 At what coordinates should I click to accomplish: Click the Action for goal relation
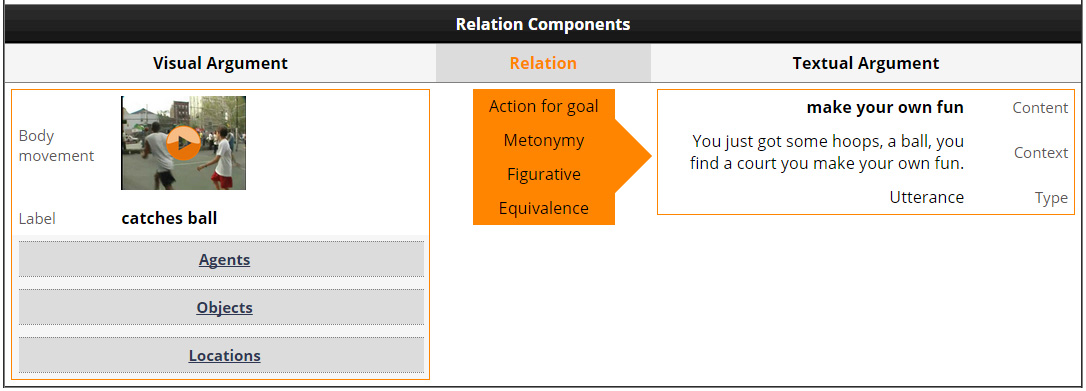[544, 107]
